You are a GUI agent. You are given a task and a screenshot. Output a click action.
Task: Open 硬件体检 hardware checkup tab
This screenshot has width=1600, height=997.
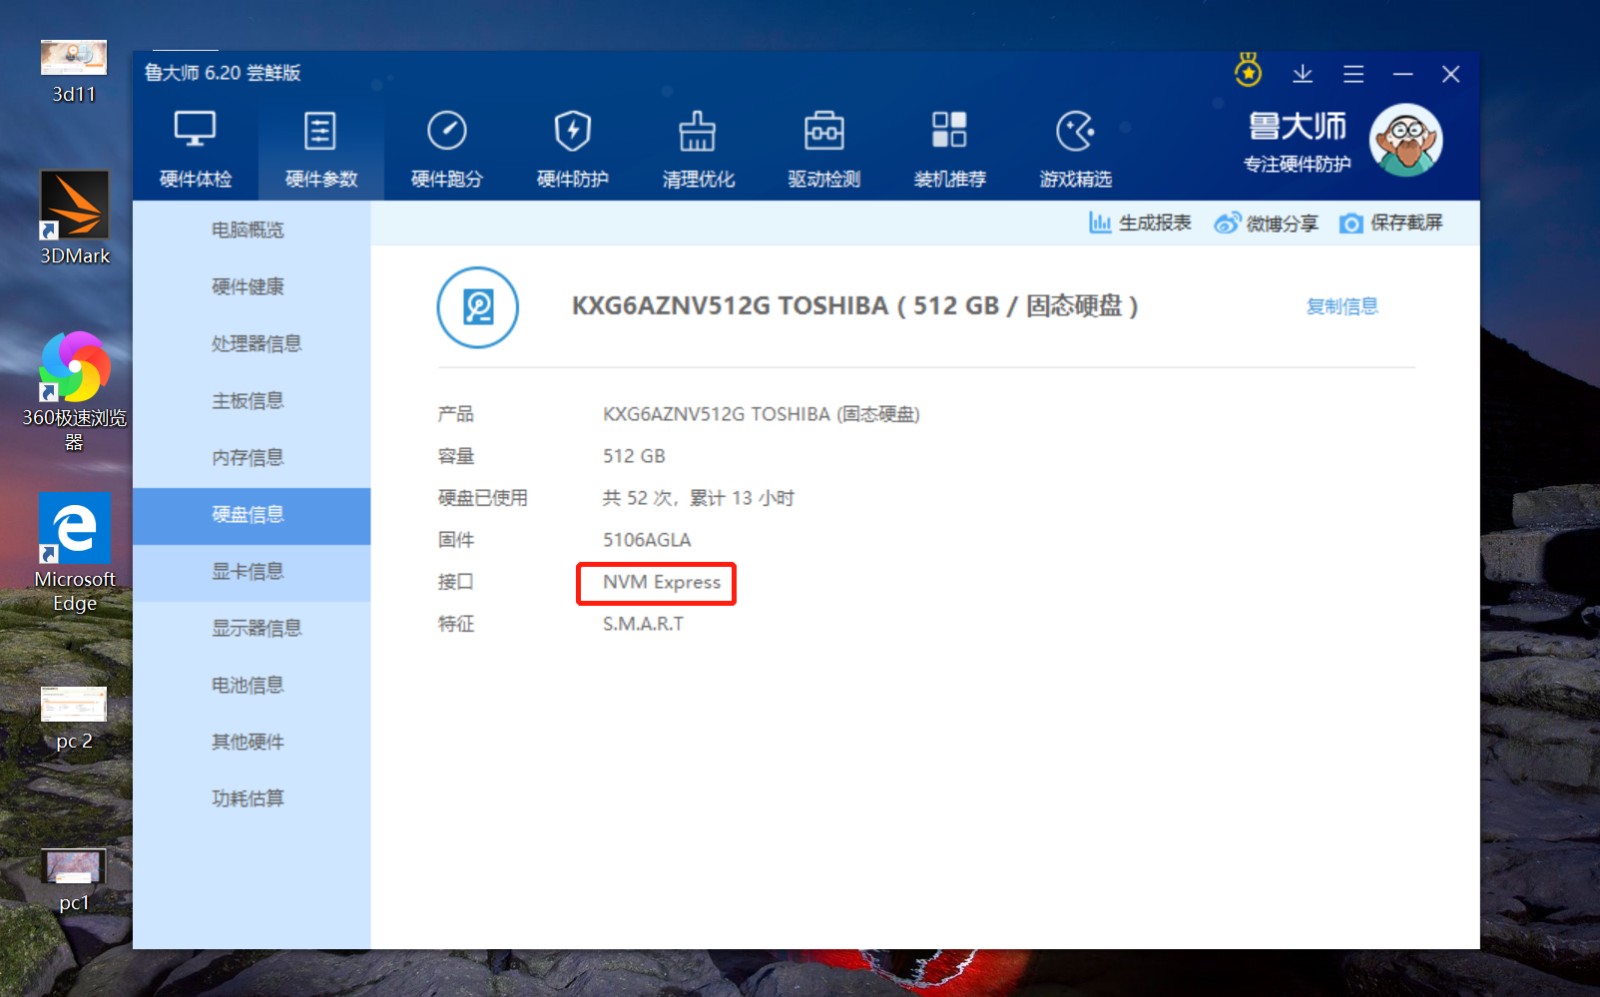point(196,148)
